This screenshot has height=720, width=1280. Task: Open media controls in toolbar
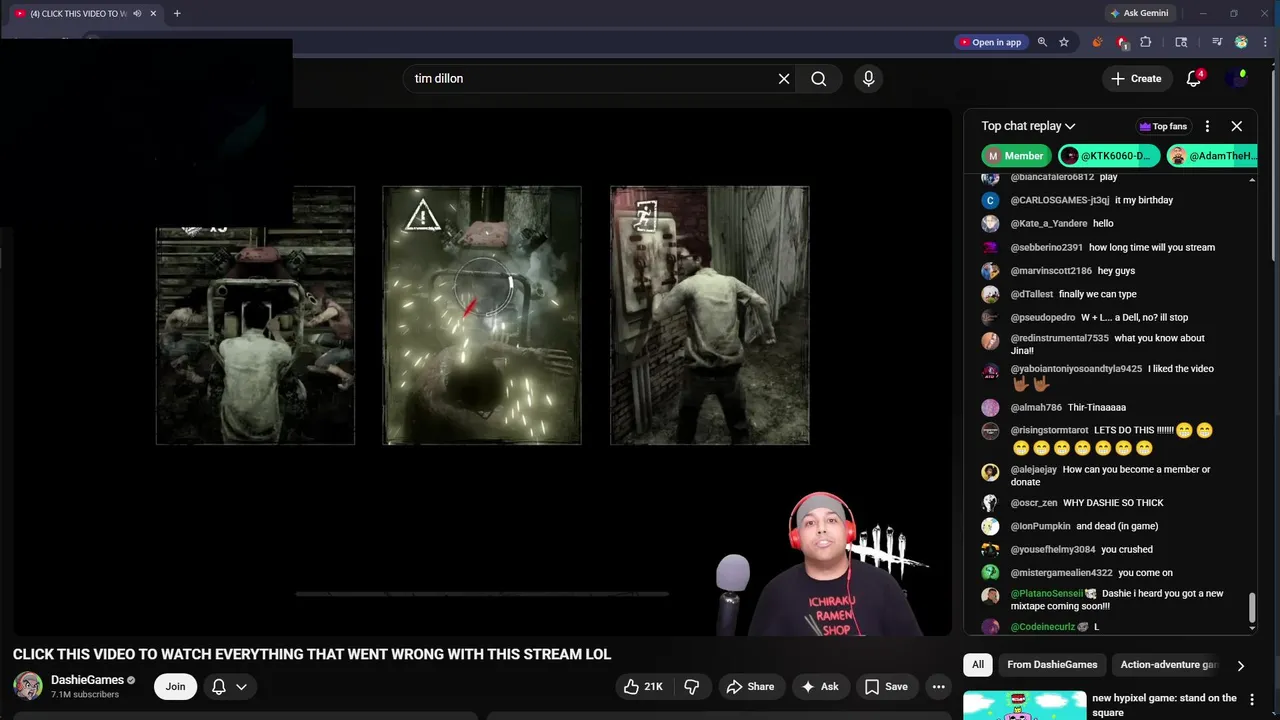(x=1217, y=42)
